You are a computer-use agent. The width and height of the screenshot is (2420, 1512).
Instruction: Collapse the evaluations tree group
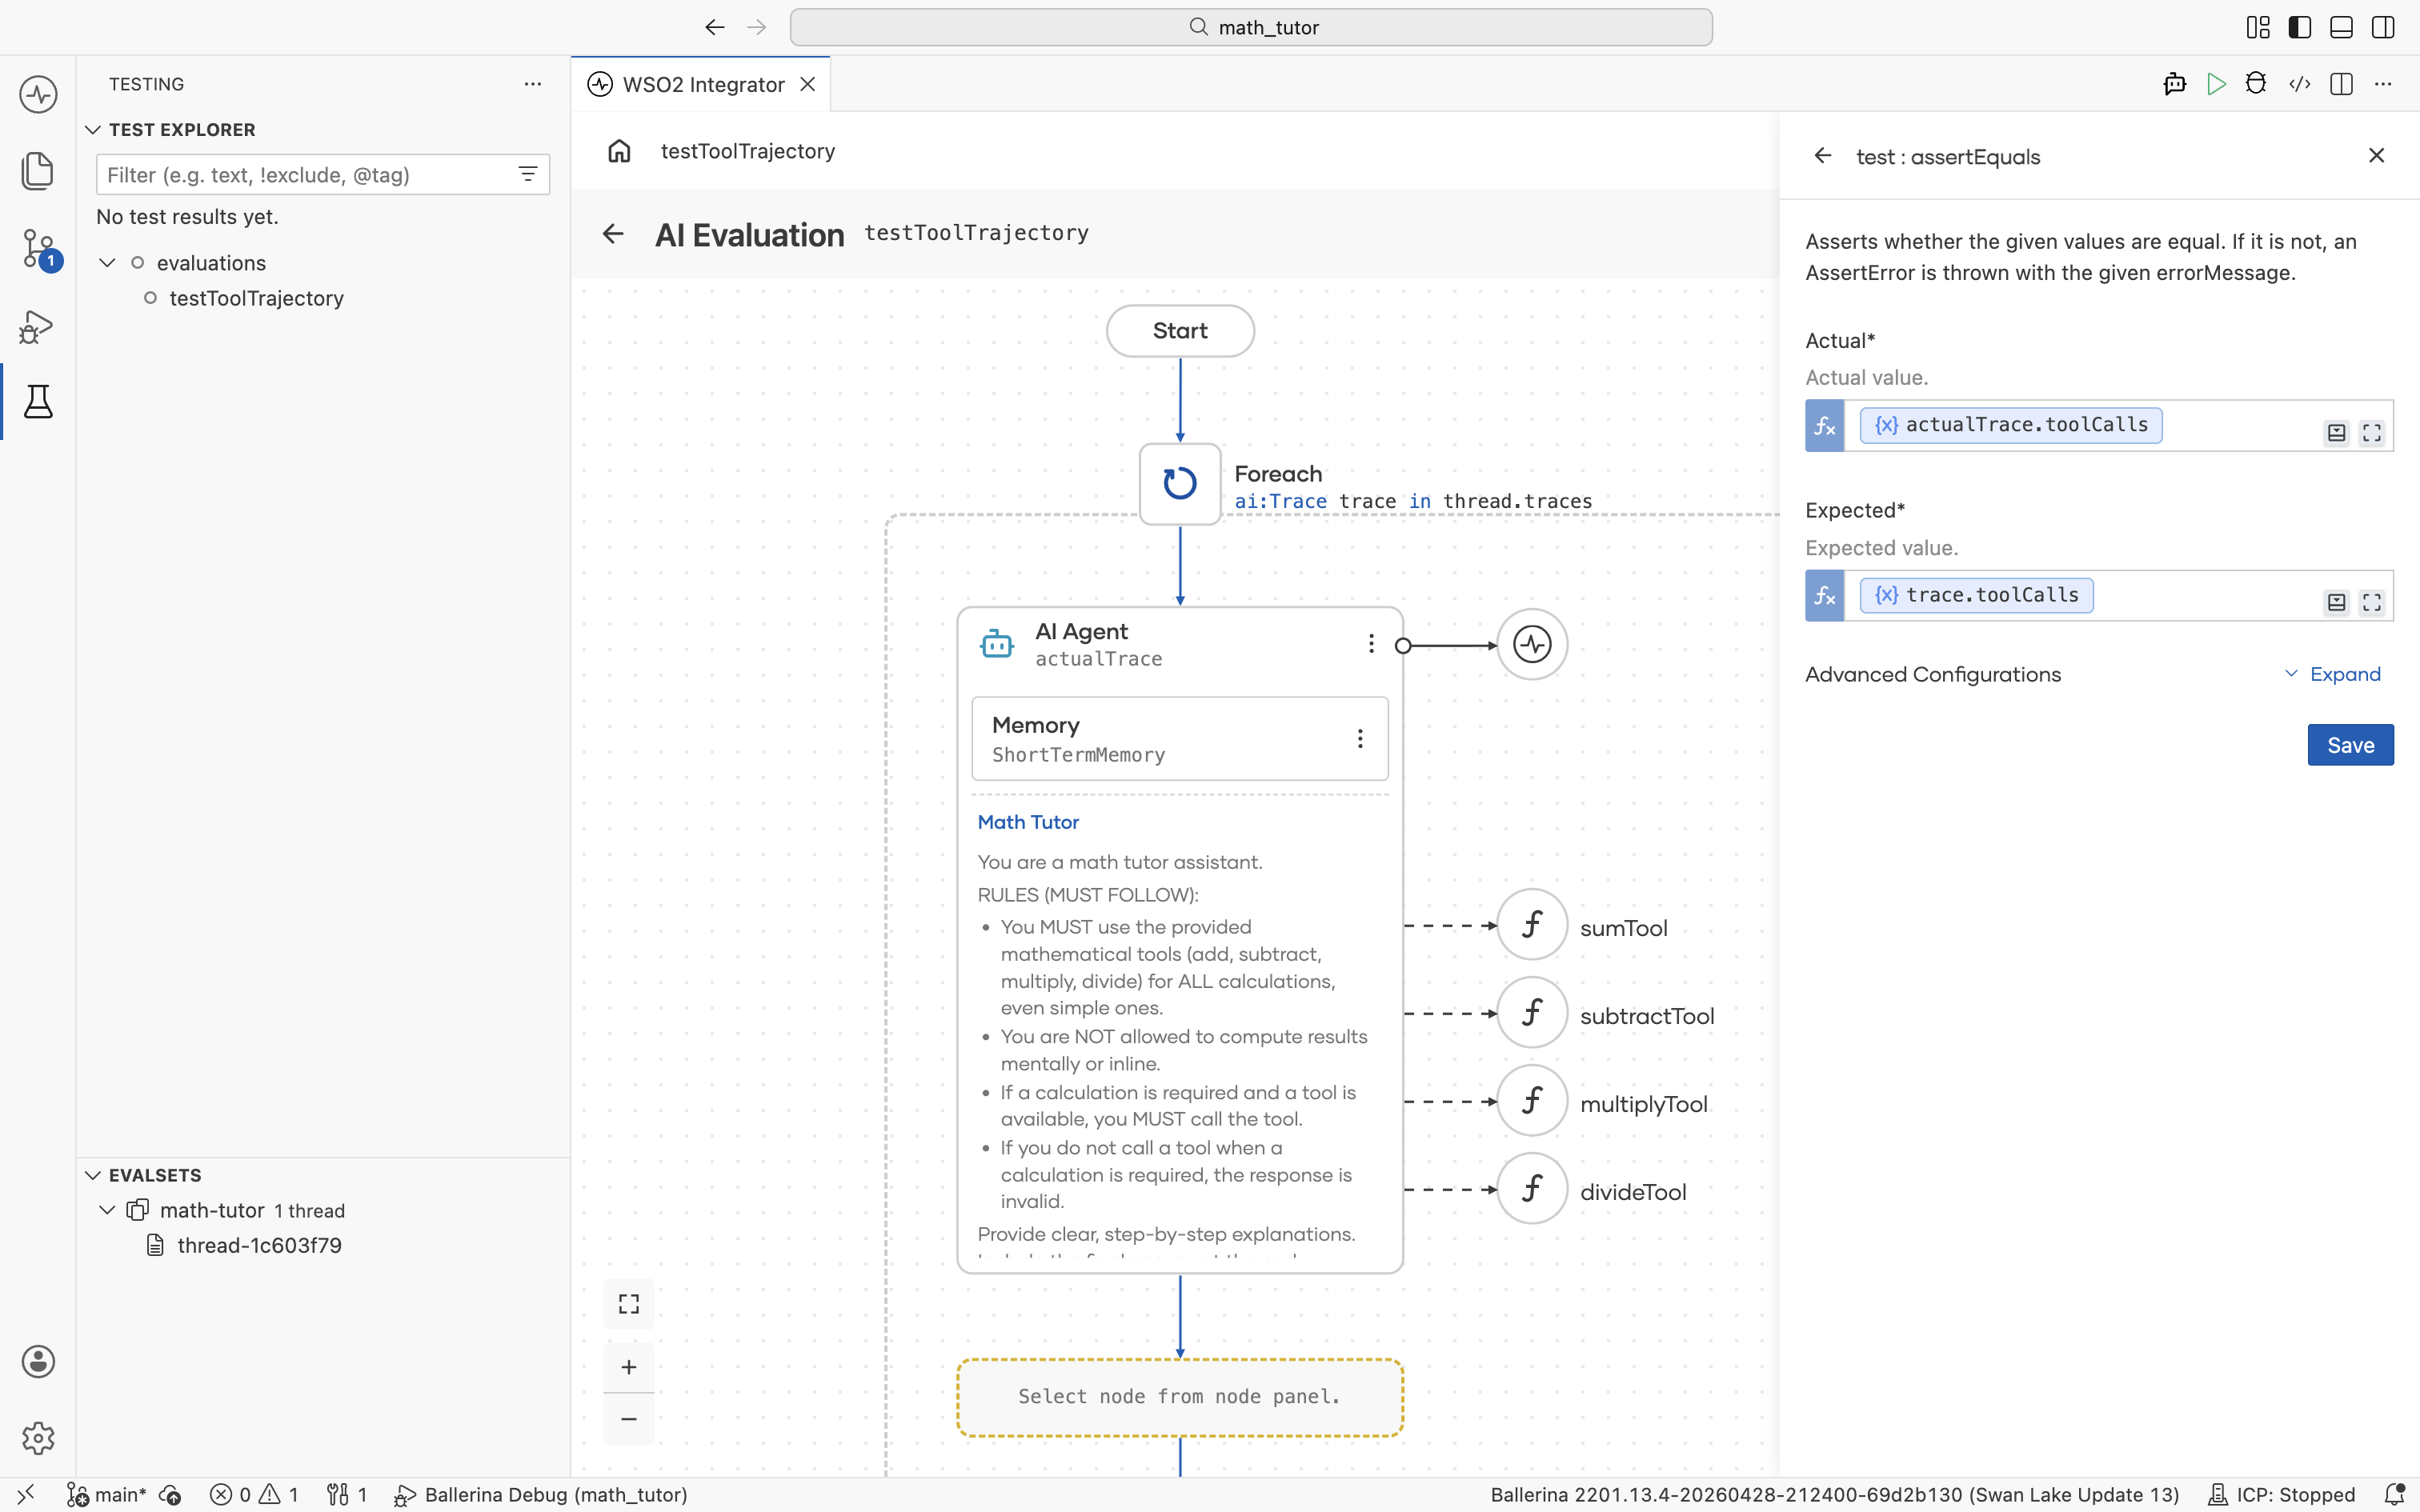pos(107,263)
